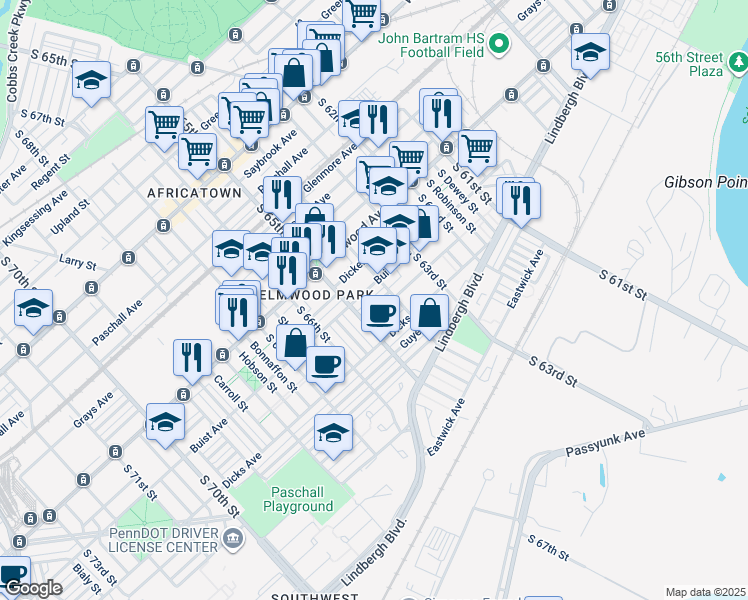This screenshot has width=748, height=600.
Task: Click school marker left of S Robinson St
Action: [389, 188]
